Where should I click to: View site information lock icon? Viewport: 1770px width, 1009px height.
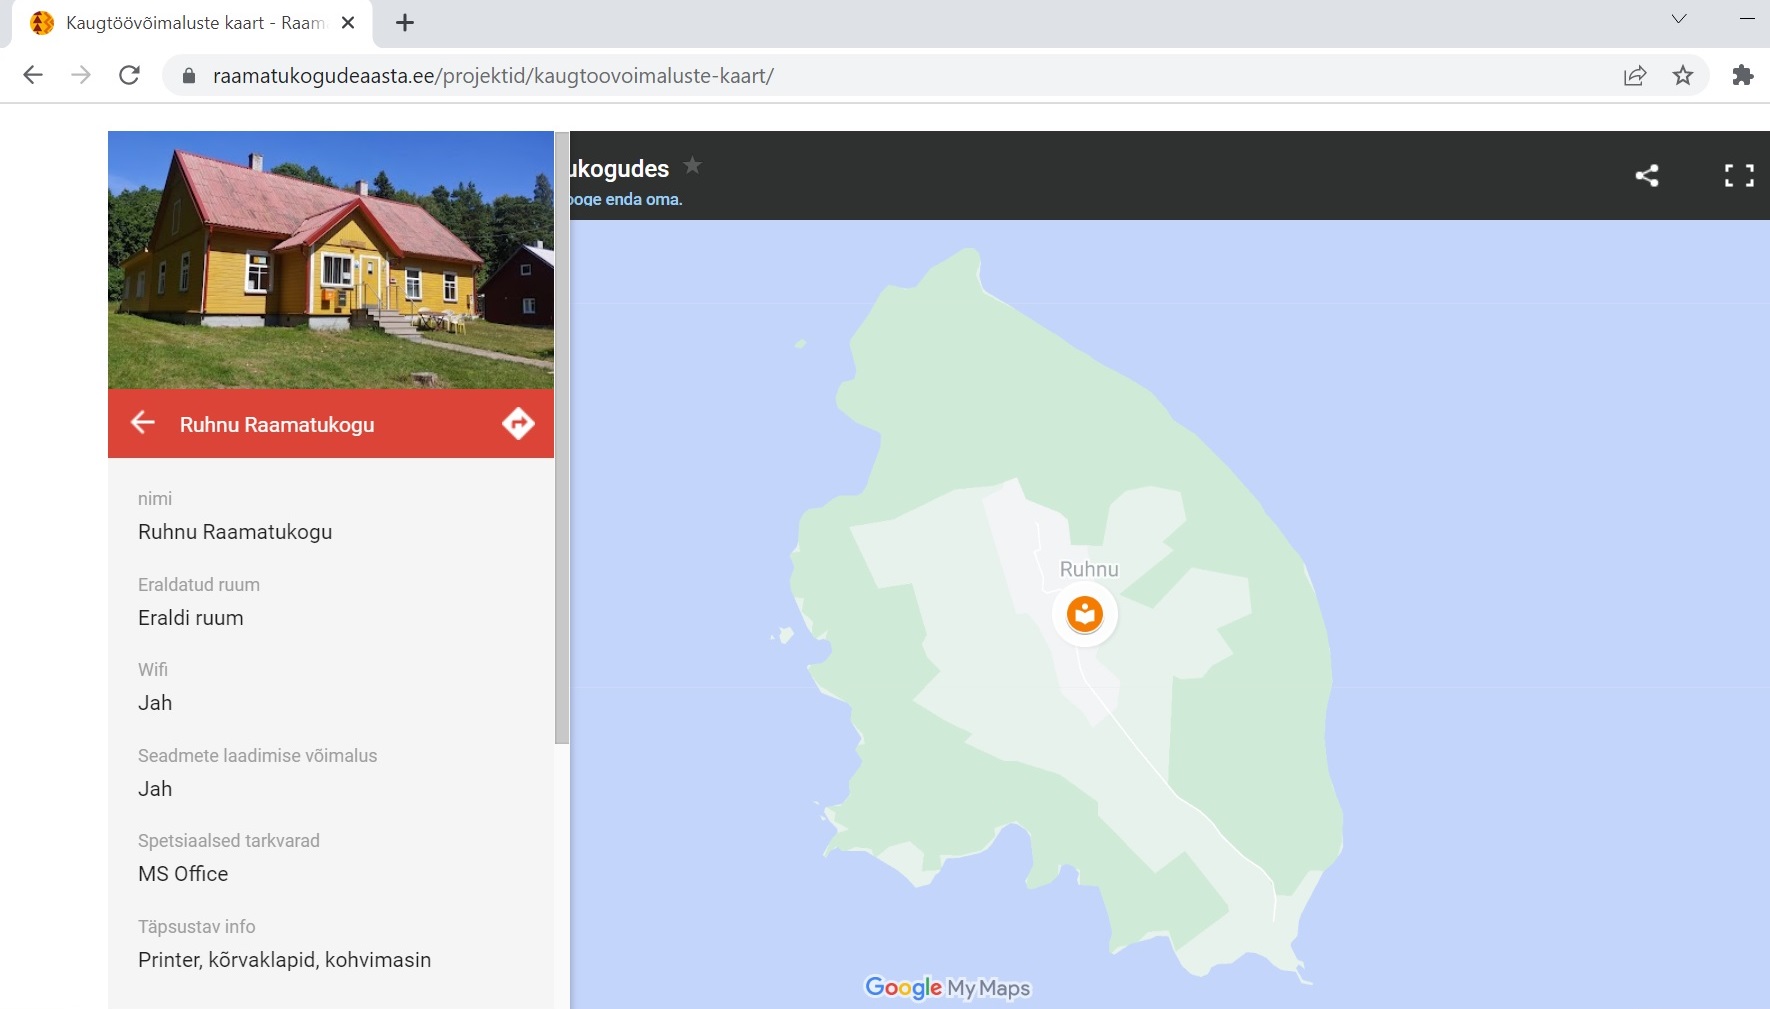click(188, 76)
